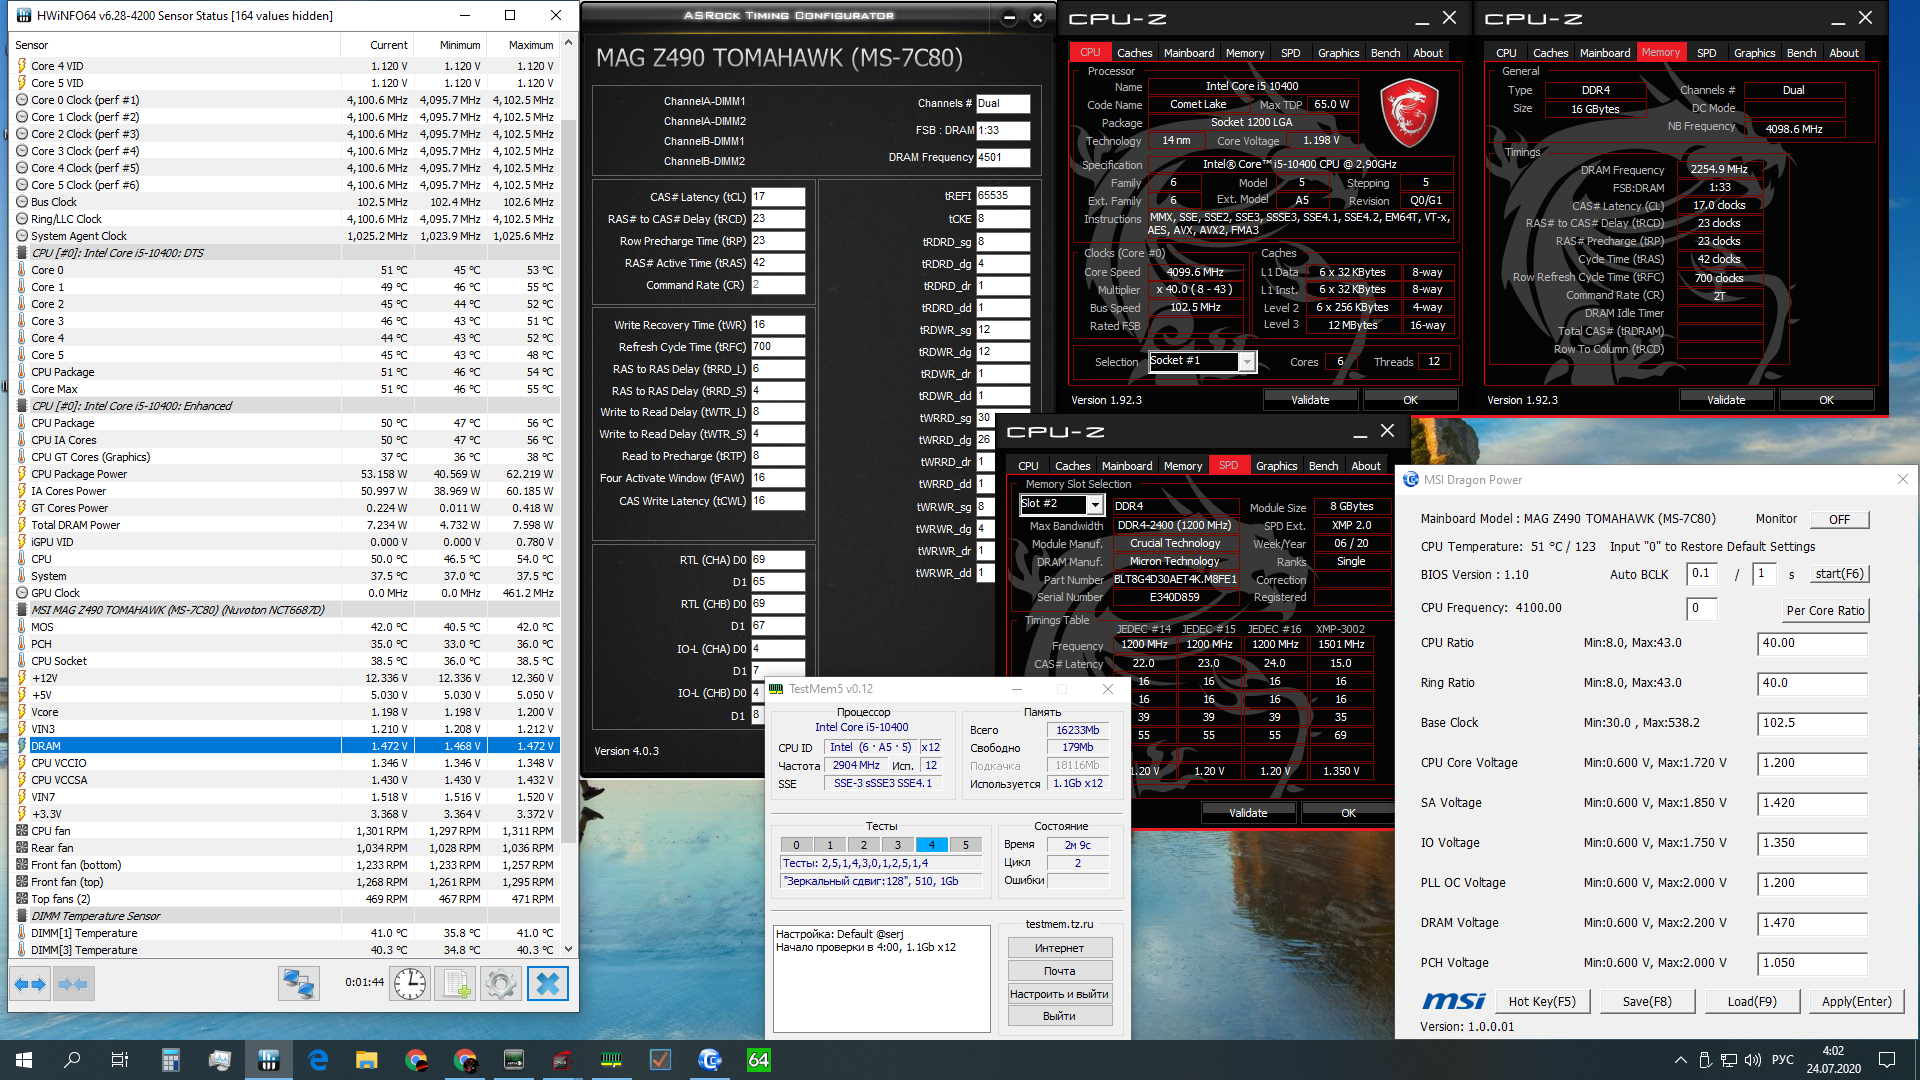Click HWiNFO collapse columns arrows icon
This screenshot has height=1080, width=1920.
[74, 984]
